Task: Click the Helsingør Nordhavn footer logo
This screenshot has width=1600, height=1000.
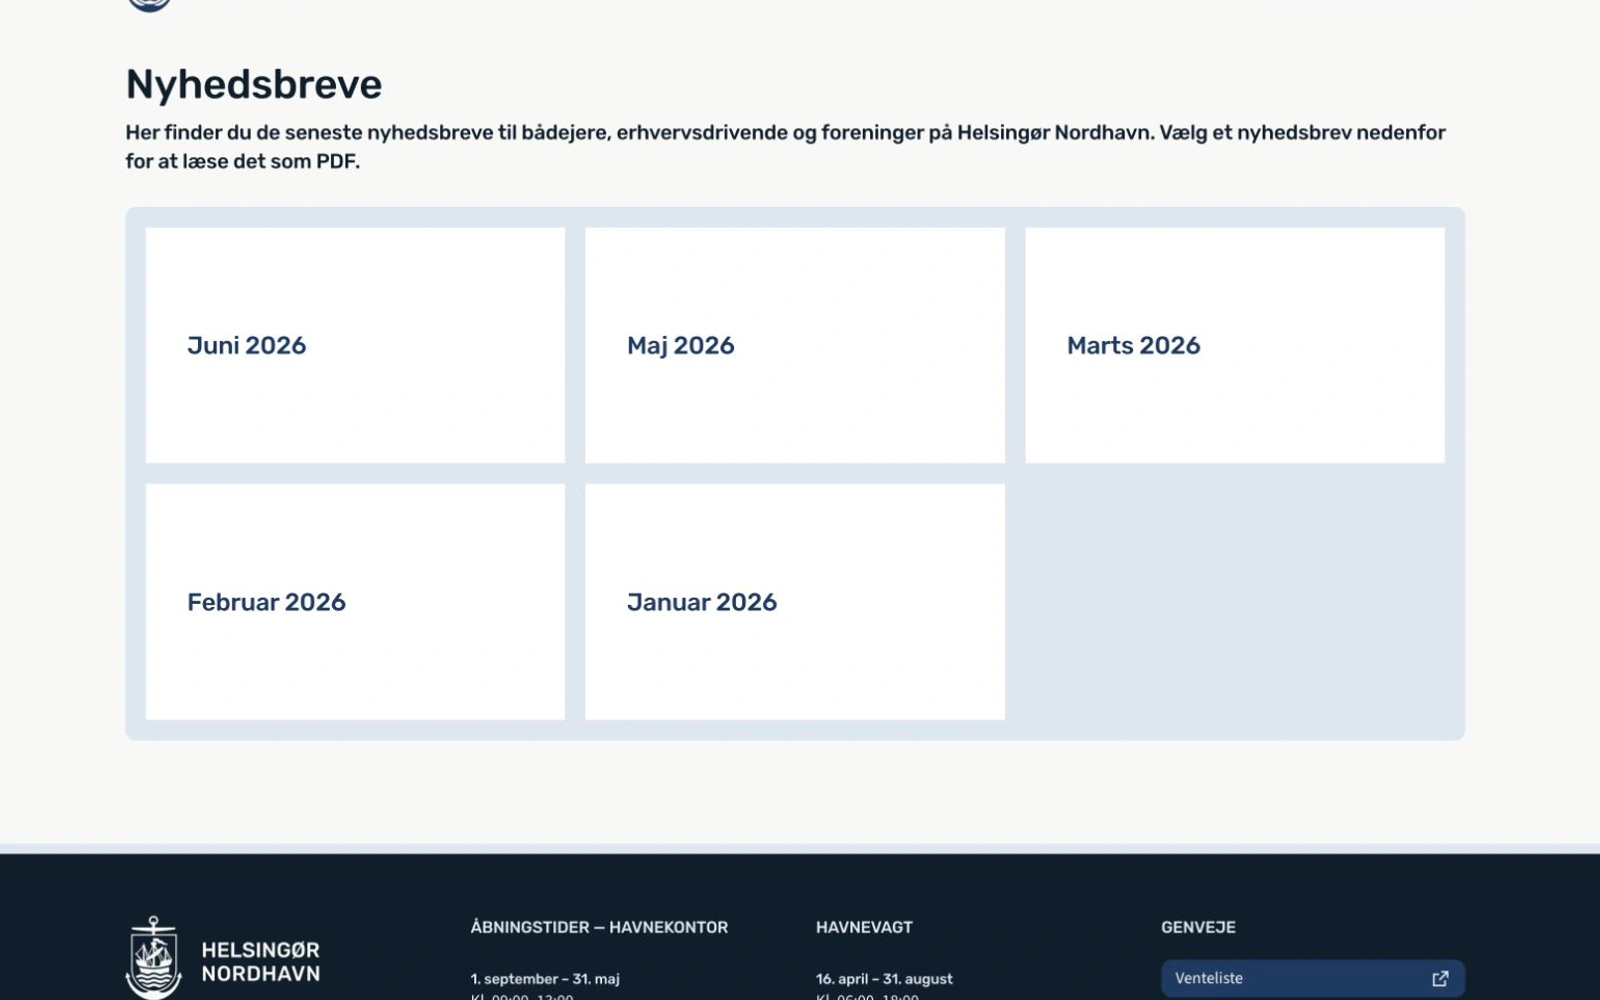Action: coord(223,958)
